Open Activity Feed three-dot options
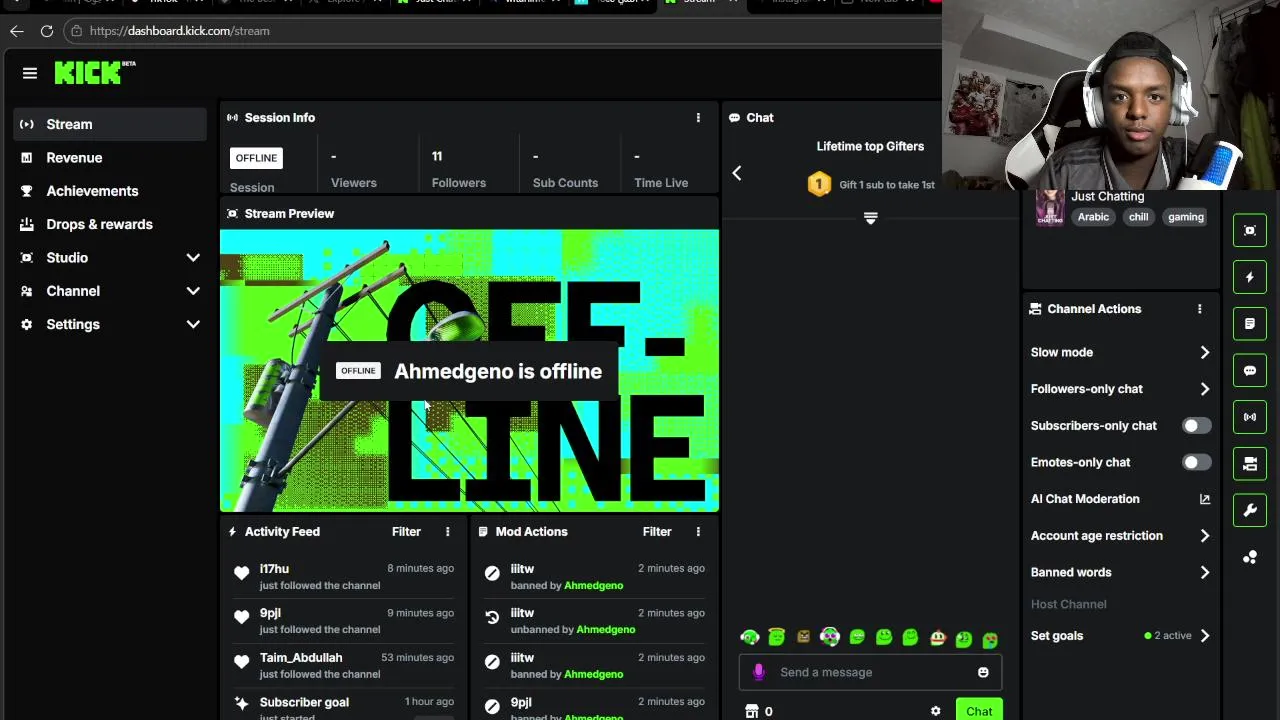The width and height of the screenshot is (1280, 720). tap(447, 532)
